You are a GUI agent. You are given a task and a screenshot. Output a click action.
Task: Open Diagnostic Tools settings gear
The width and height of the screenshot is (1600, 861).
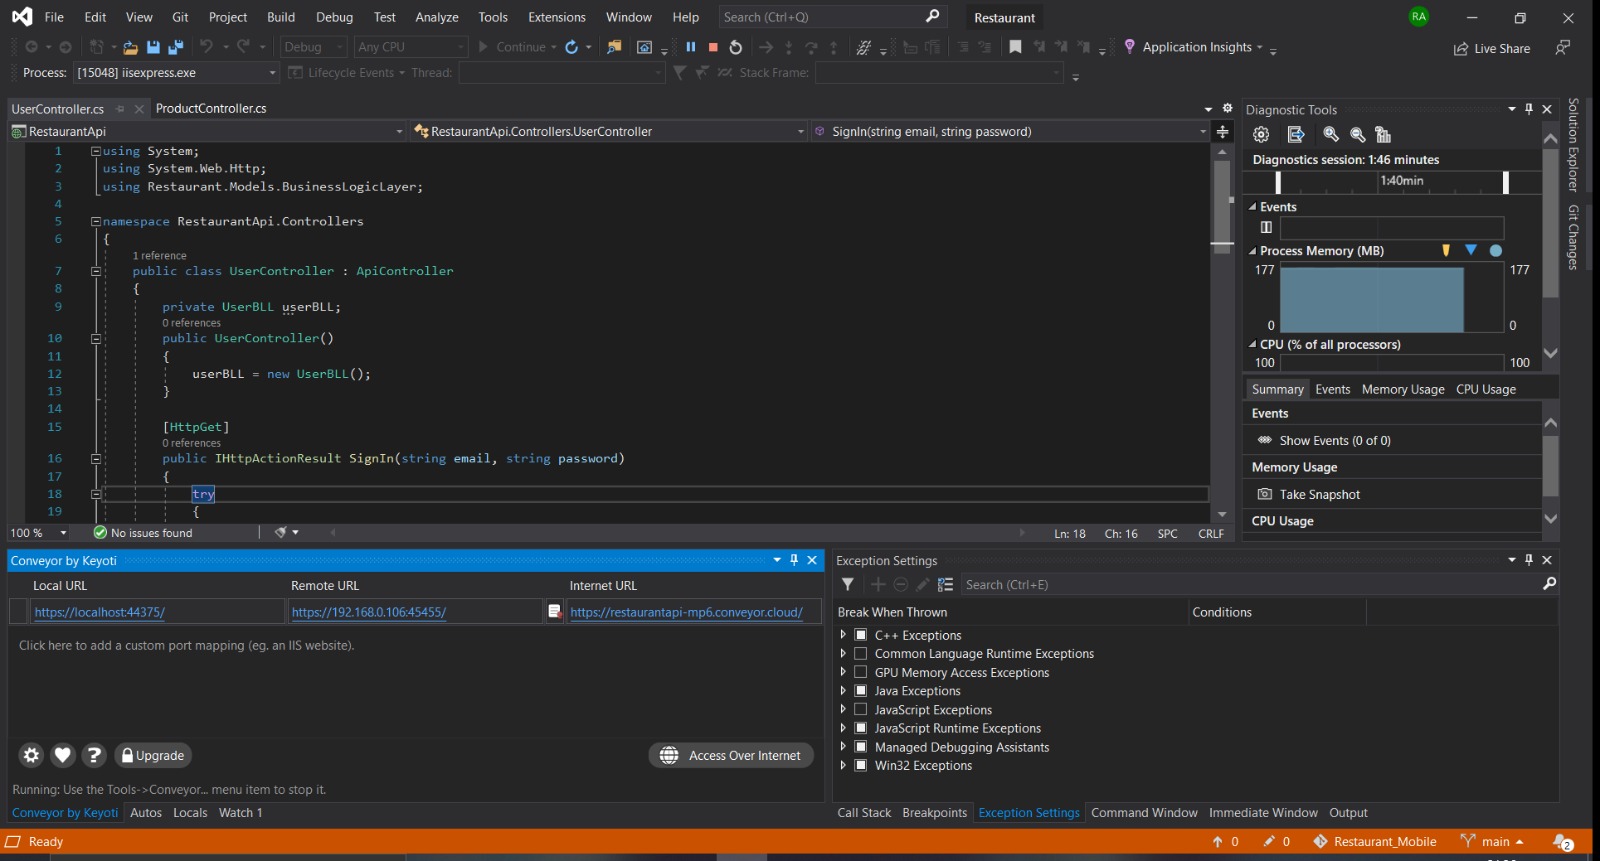pos(1261,134)
